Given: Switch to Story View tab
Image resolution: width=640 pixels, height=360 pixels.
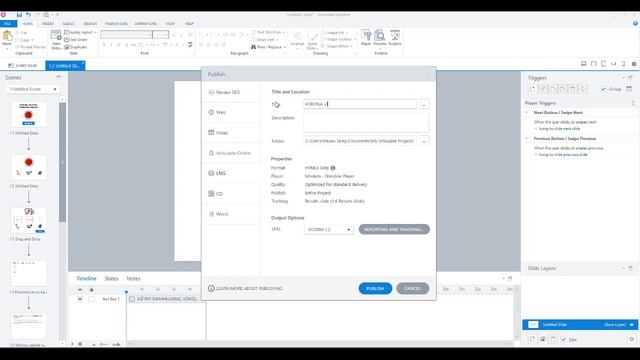Looking at the screenshot, I should pos(23,65).
